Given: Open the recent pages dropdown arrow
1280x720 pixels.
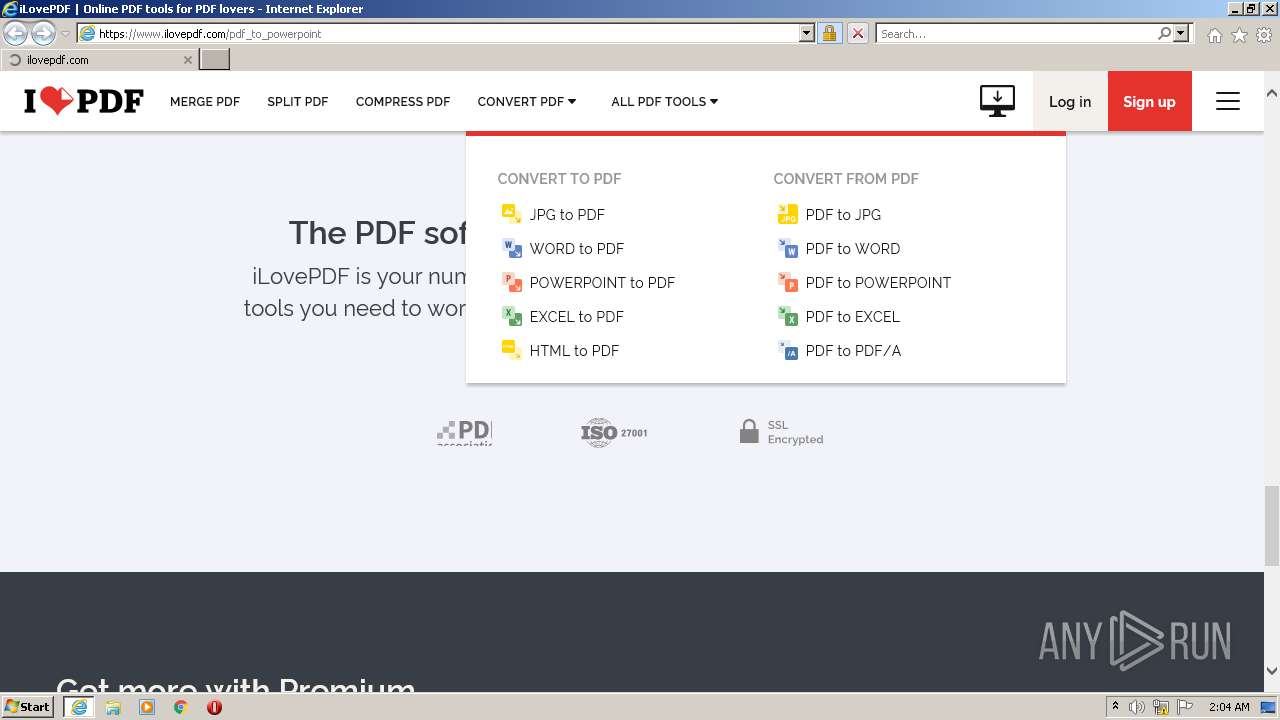Looking at the screenshot, I should tap(66, 34).
